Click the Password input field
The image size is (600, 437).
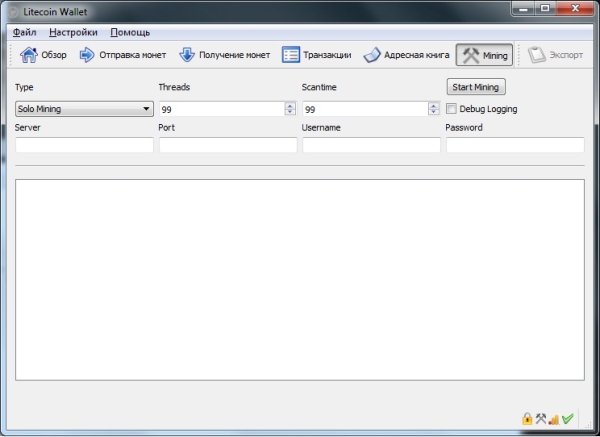pos(515,145)
